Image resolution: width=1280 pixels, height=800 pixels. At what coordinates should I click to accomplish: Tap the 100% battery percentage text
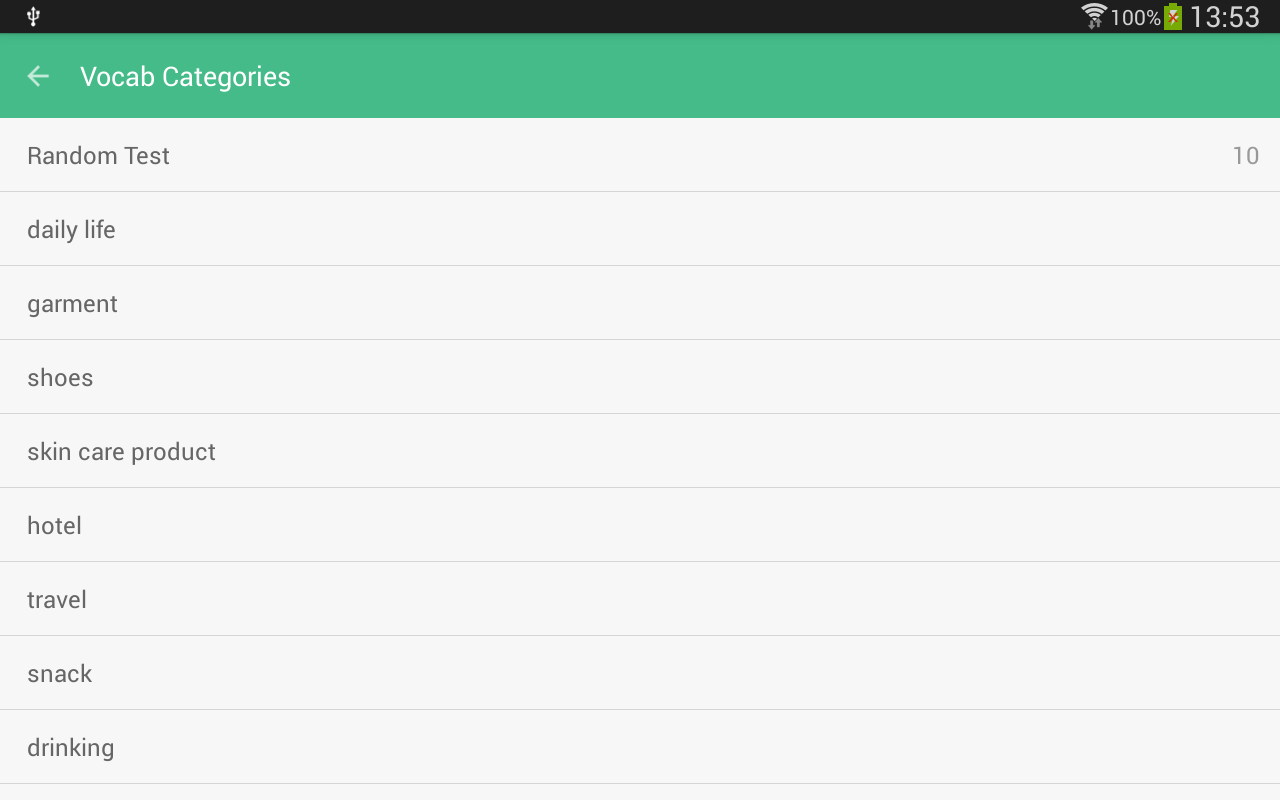click(x=1135, y=17)
